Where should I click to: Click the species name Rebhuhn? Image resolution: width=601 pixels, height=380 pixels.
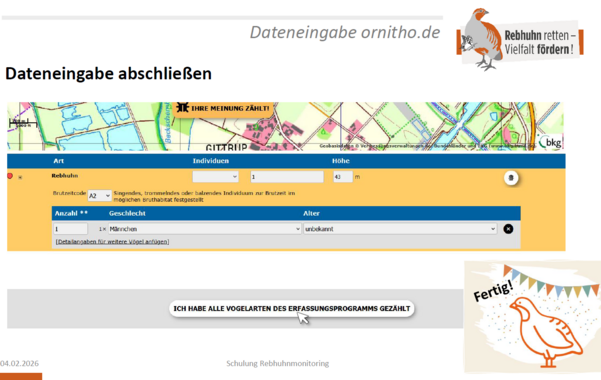[65, 176]
